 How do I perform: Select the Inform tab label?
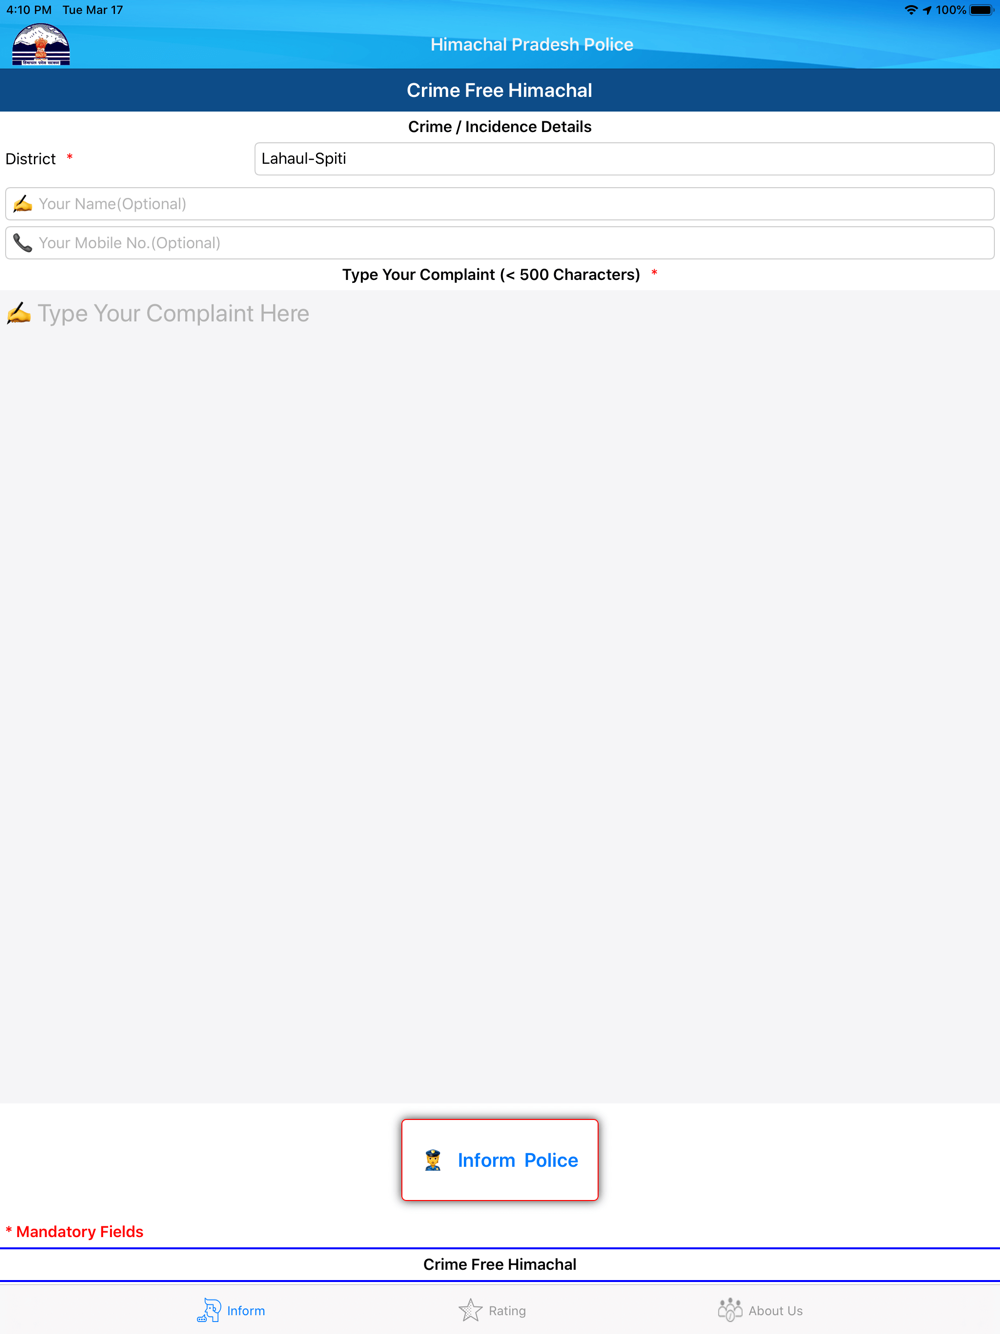tap(246, 1311)
